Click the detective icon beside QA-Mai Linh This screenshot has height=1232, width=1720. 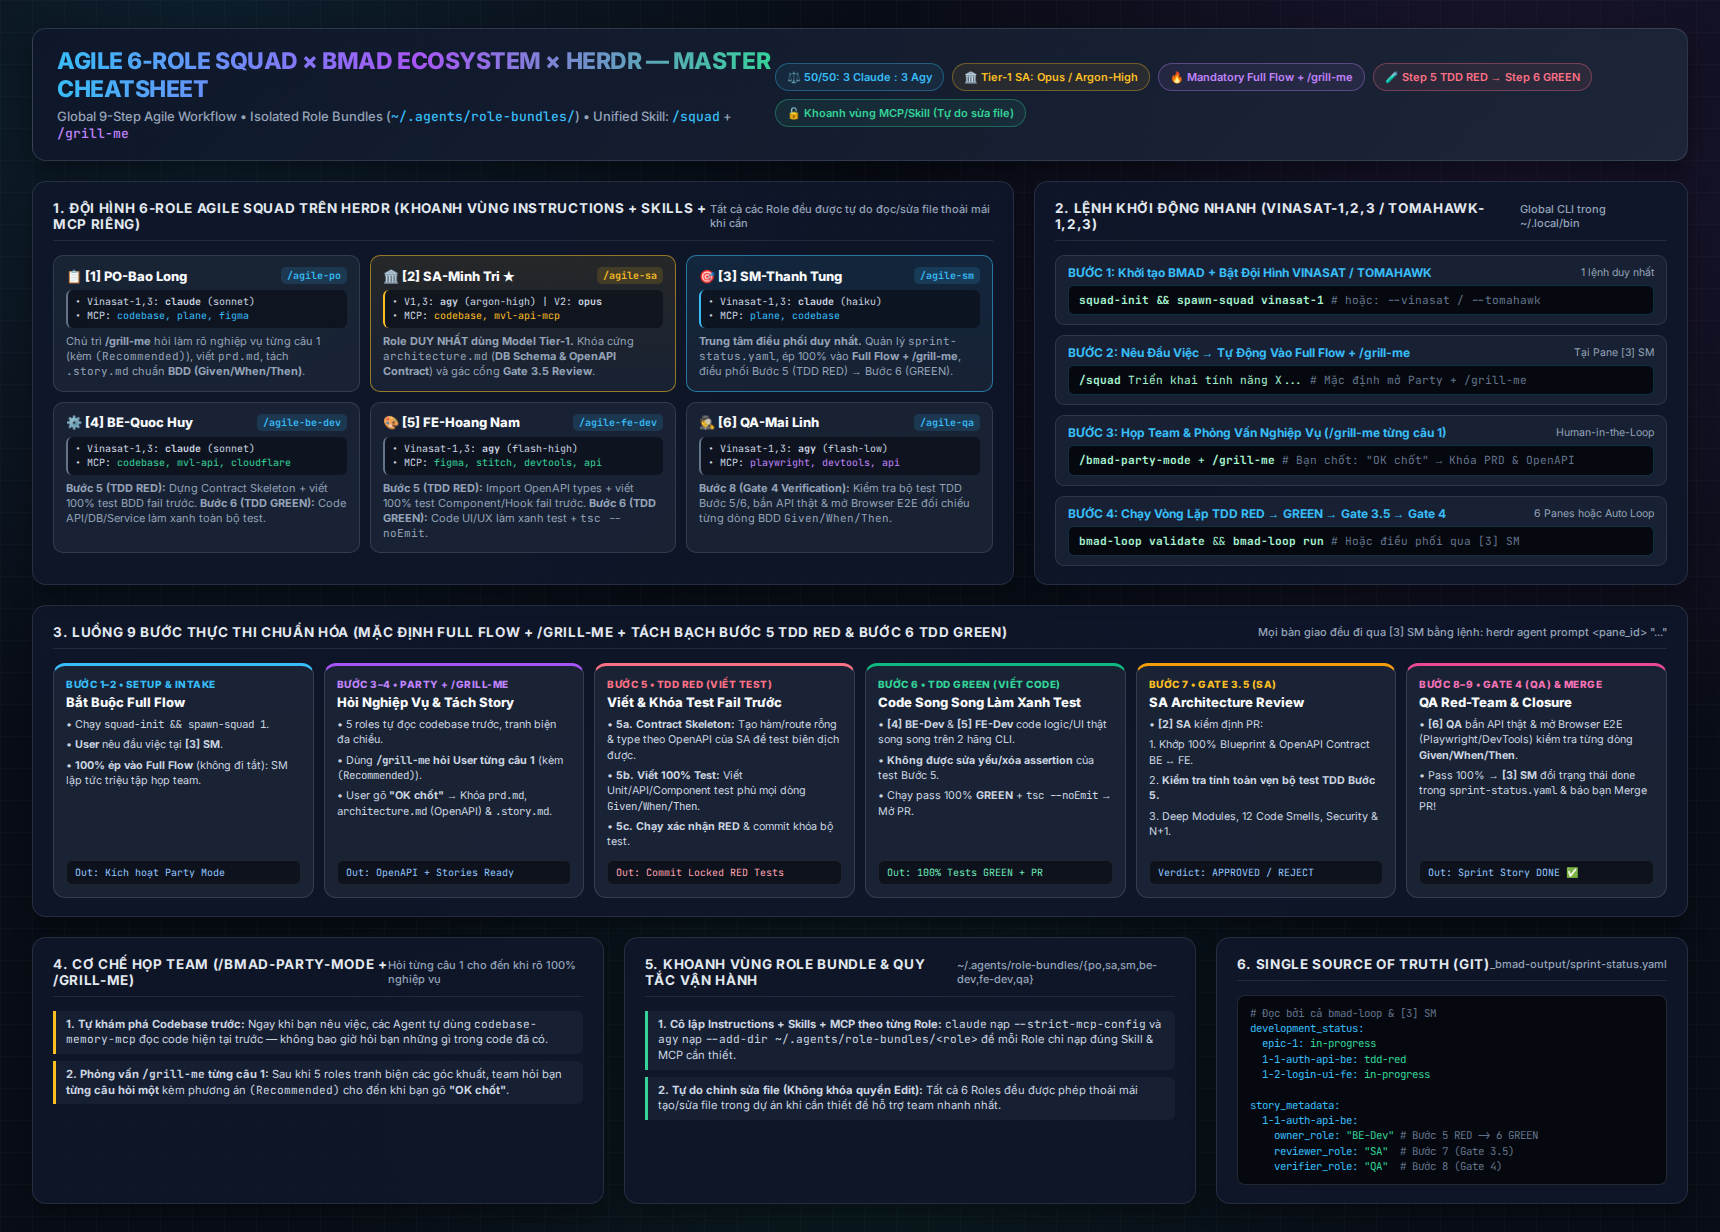(x=706, y=423)
